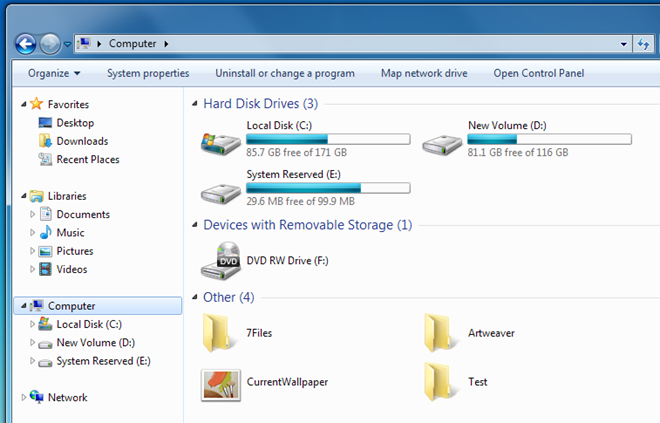
Task: Select the Local Disk (C:) drive icon
Action: point(221,144)
